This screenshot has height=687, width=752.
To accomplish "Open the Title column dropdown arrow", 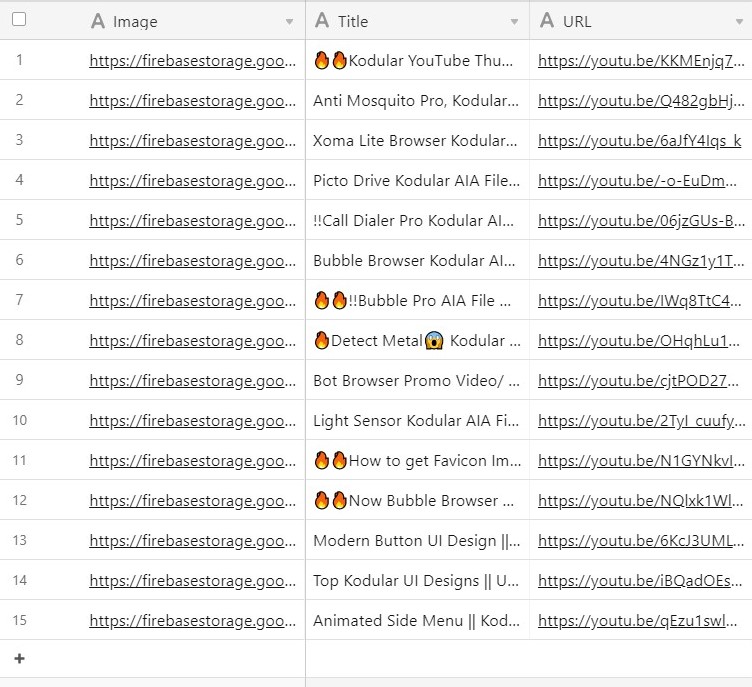I will [x=514, y=22].
